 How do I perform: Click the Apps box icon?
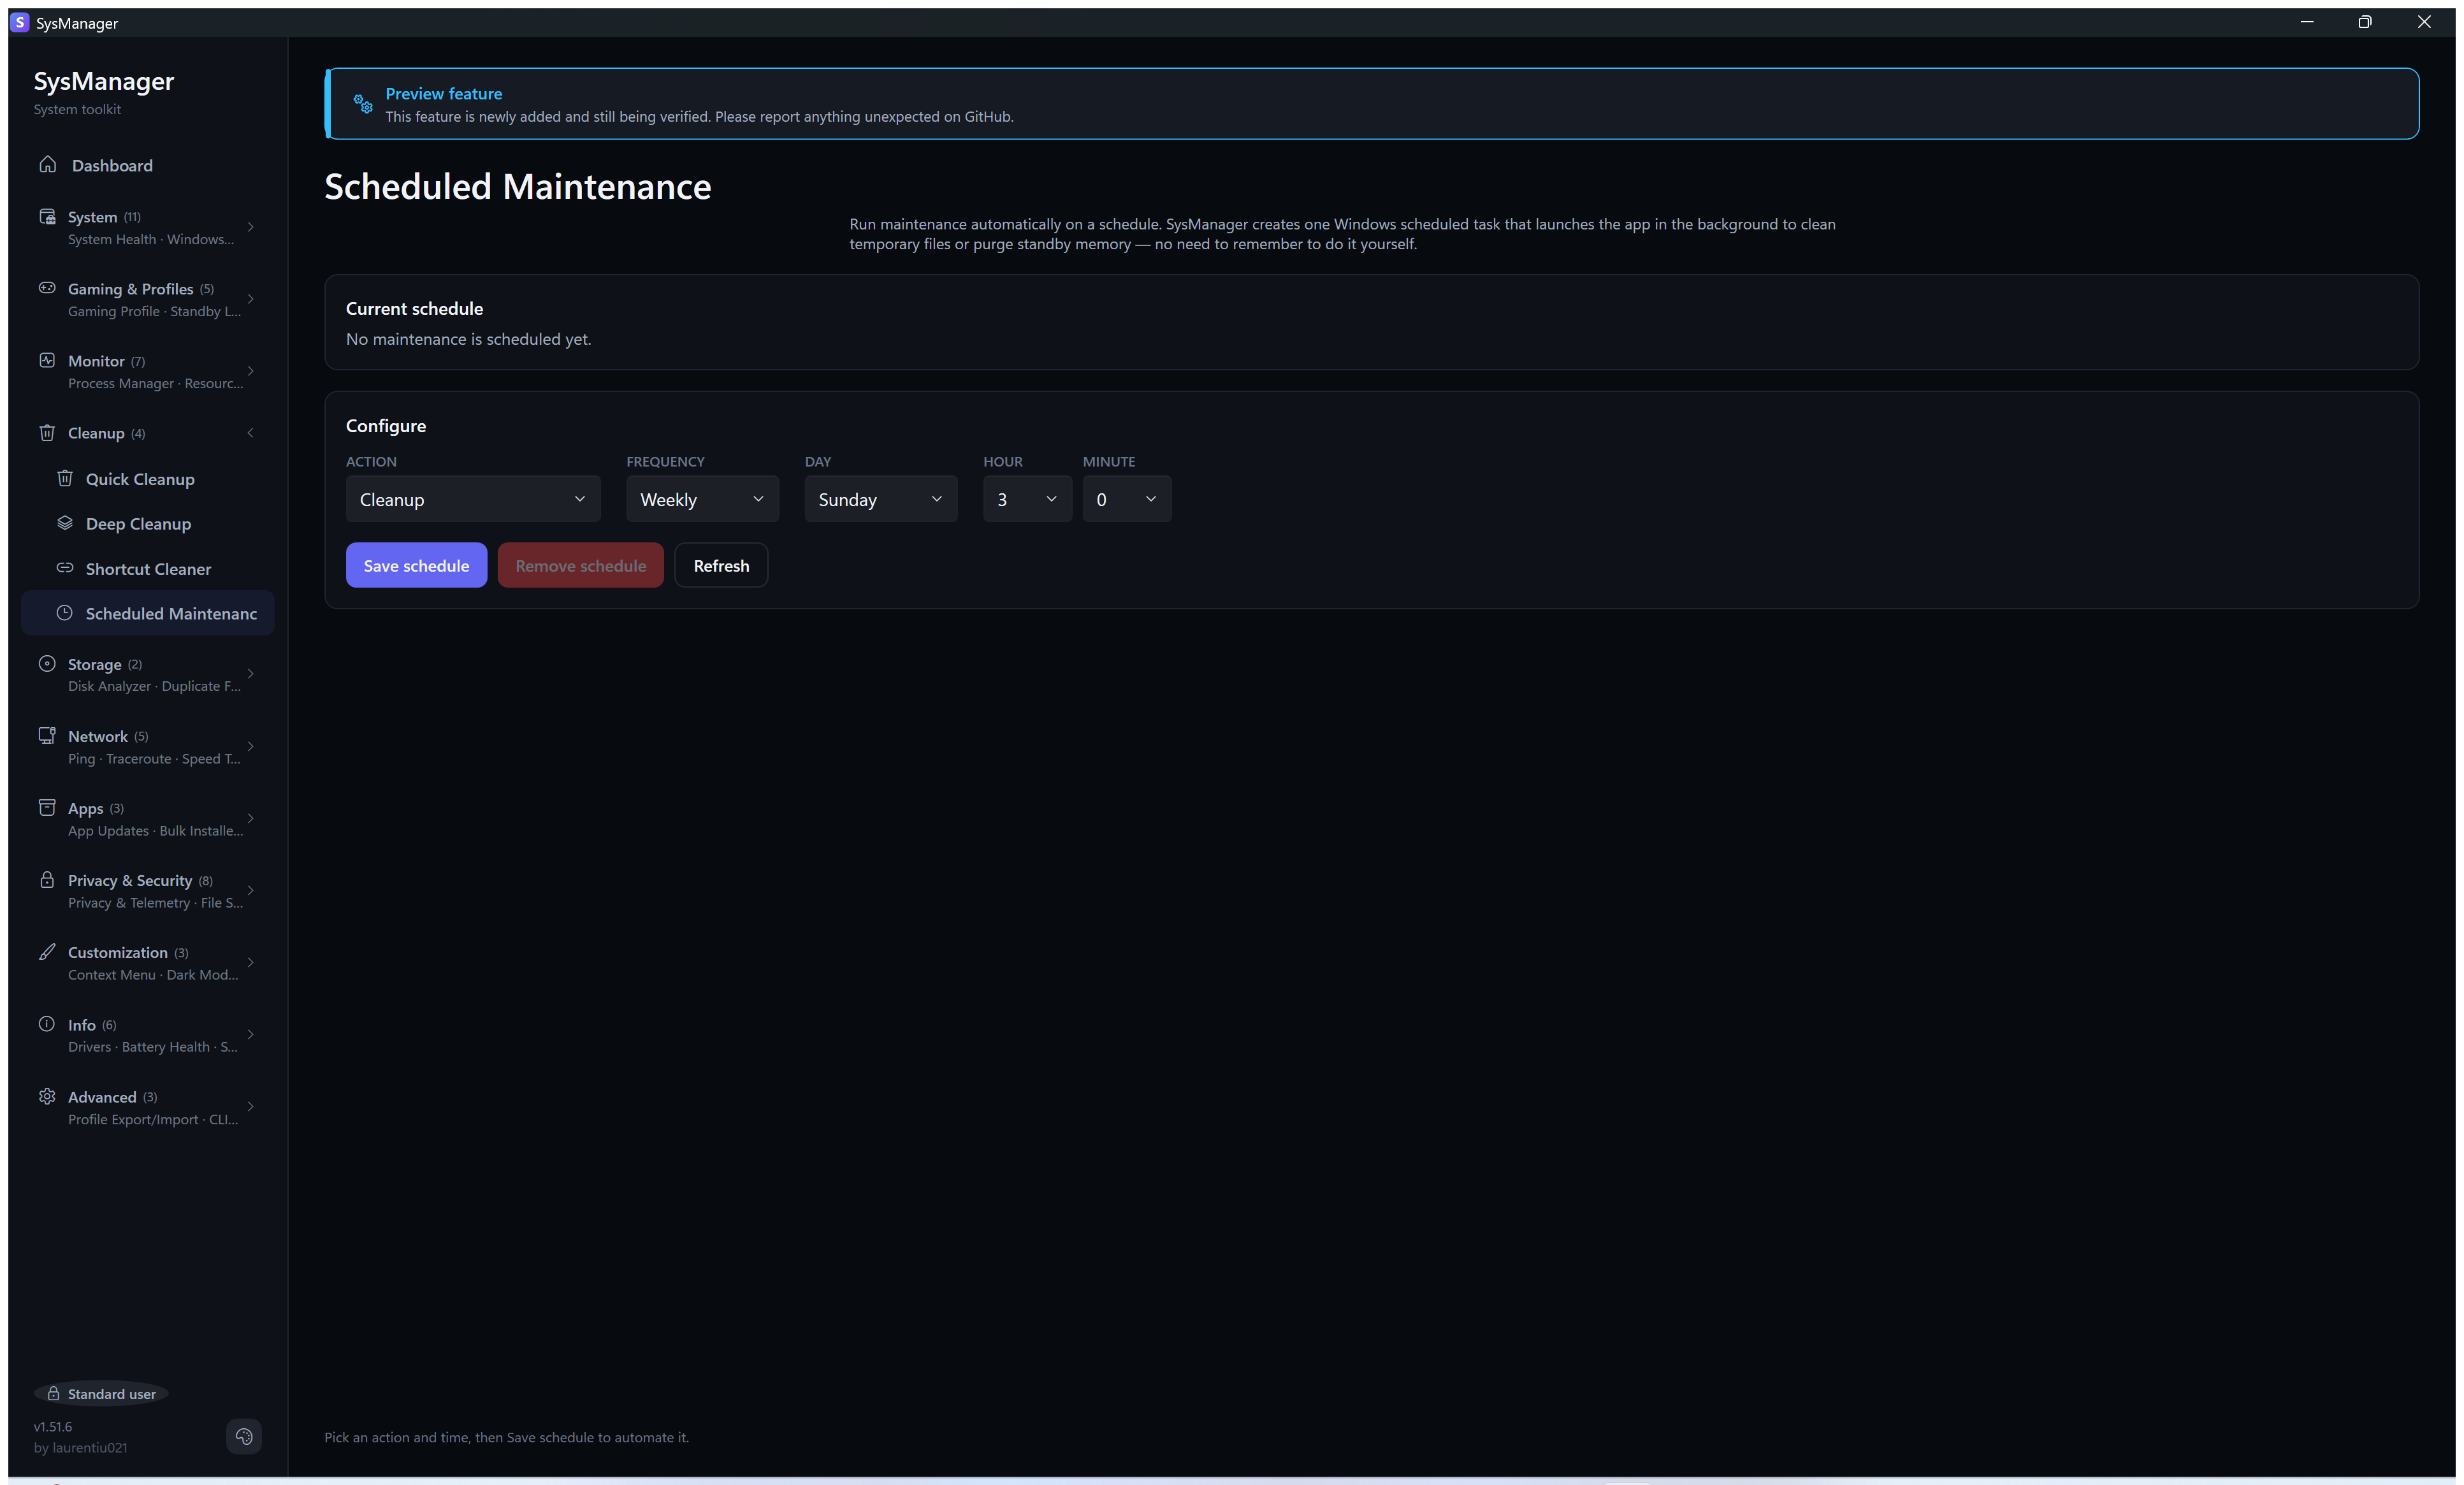[47, 807]
